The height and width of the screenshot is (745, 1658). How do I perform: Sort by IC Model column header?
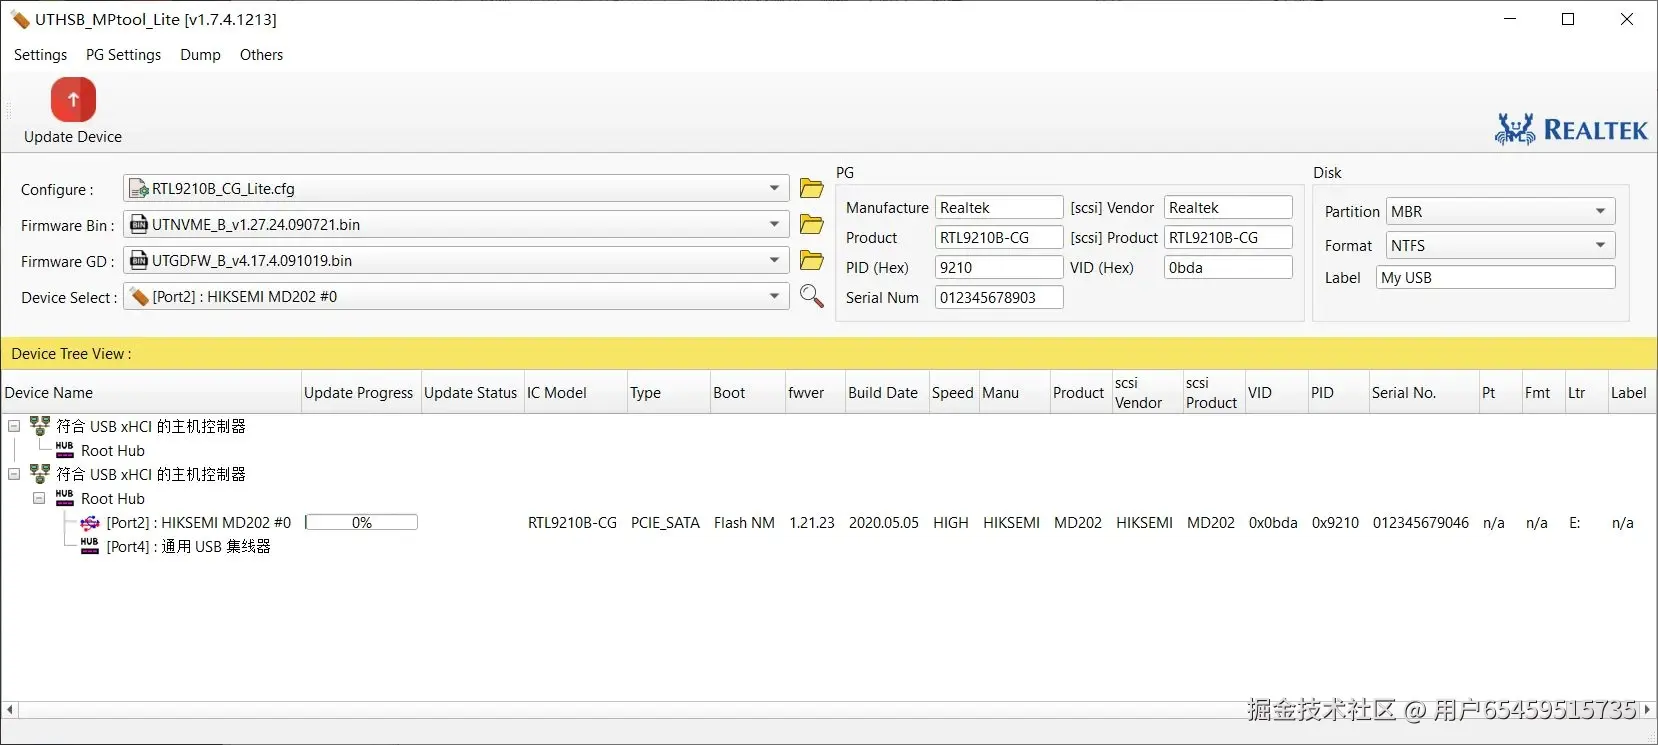tap(575, 393)
